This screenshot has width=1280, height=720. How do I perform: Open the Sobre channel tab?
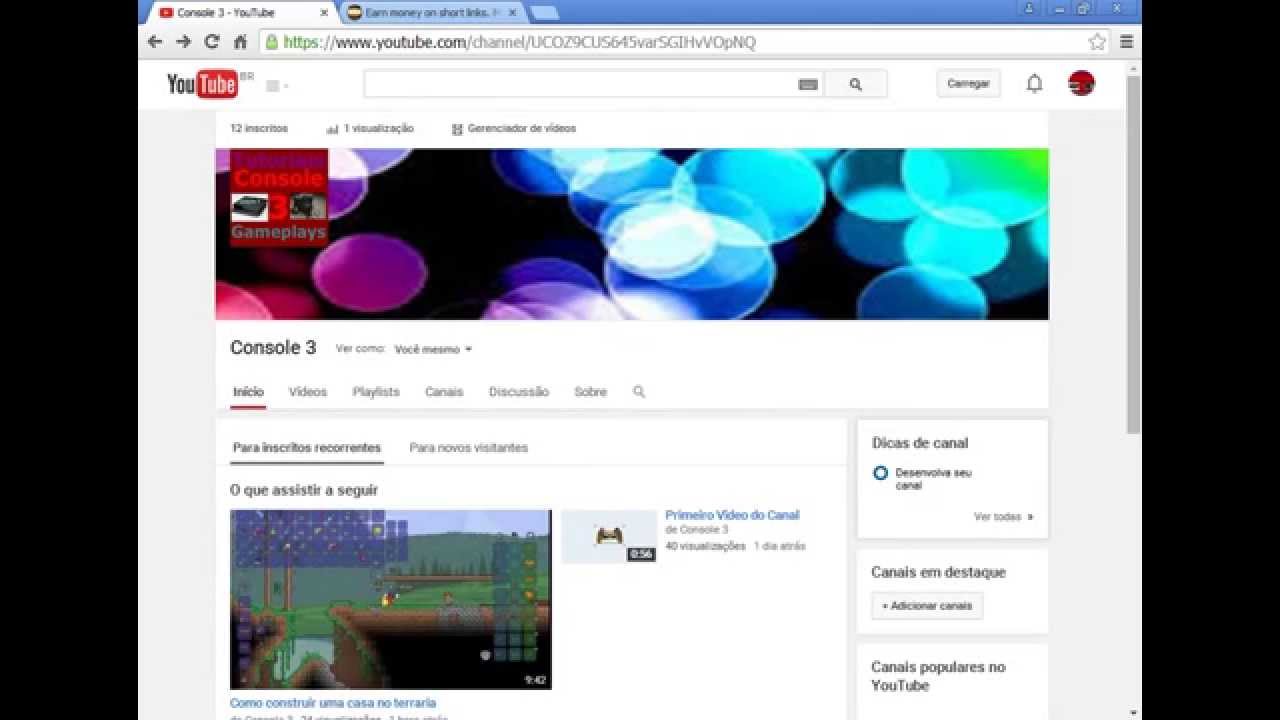(x=590, y=392)
